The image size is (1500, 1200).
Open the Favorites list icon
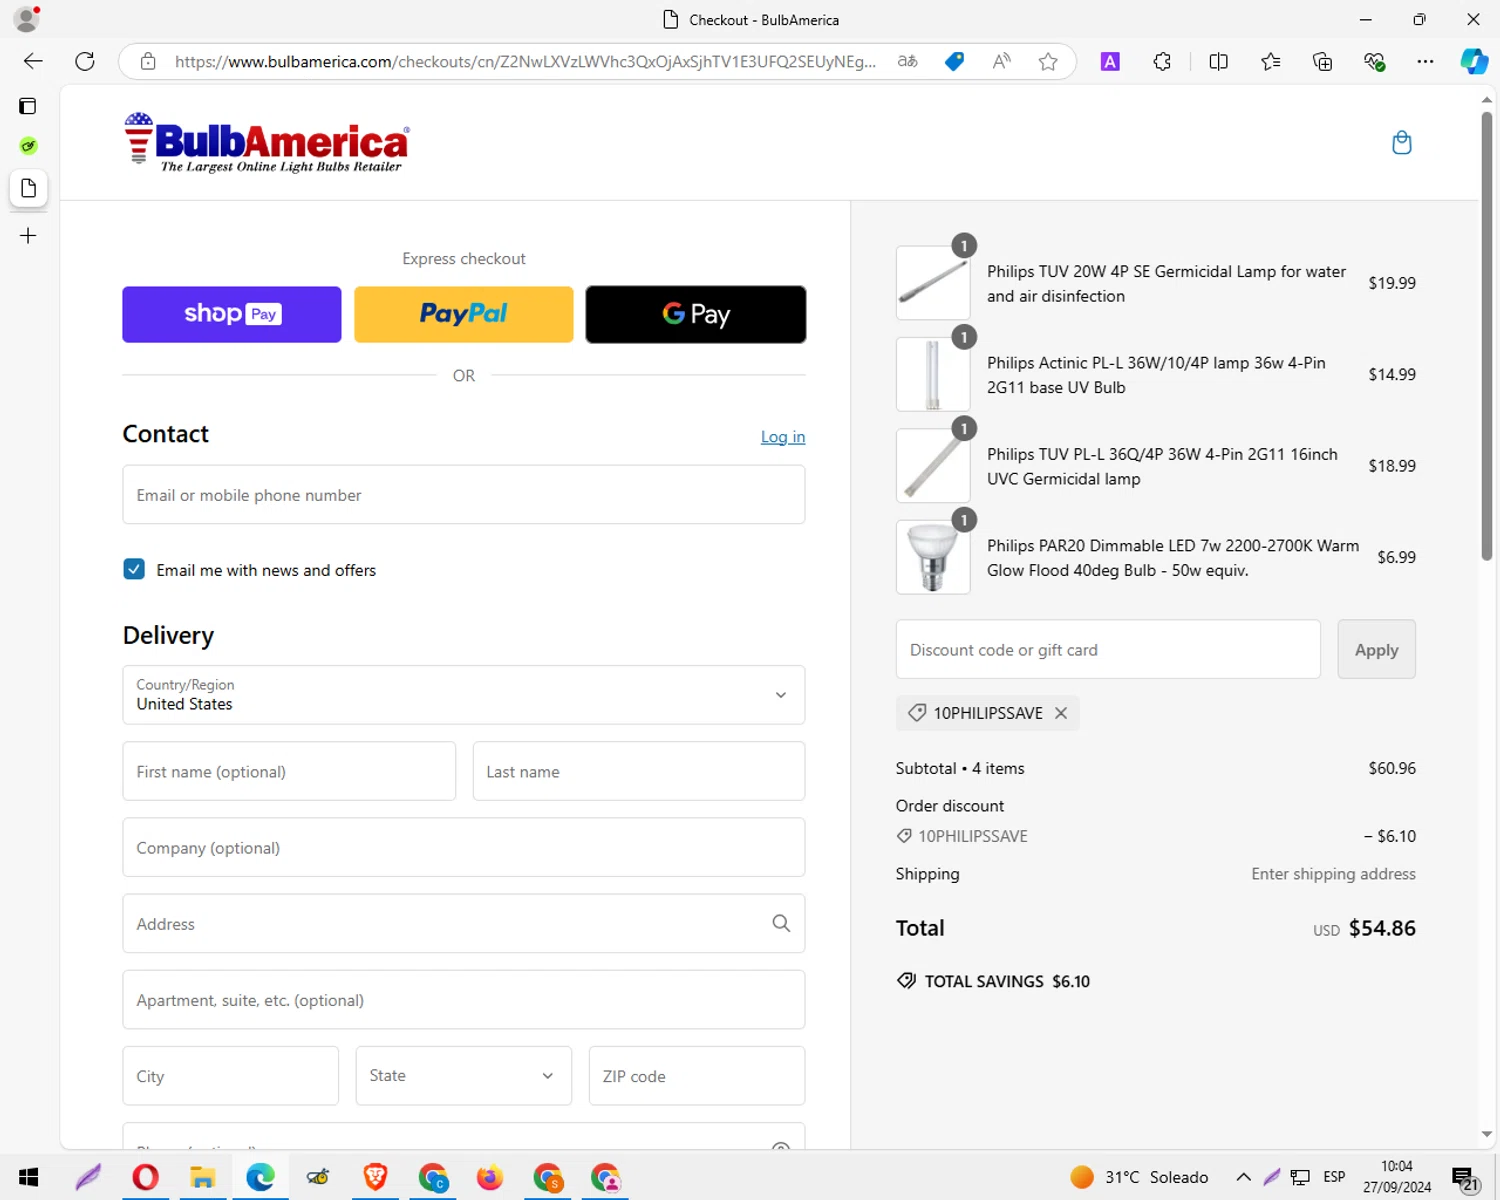click(1270, 61)
